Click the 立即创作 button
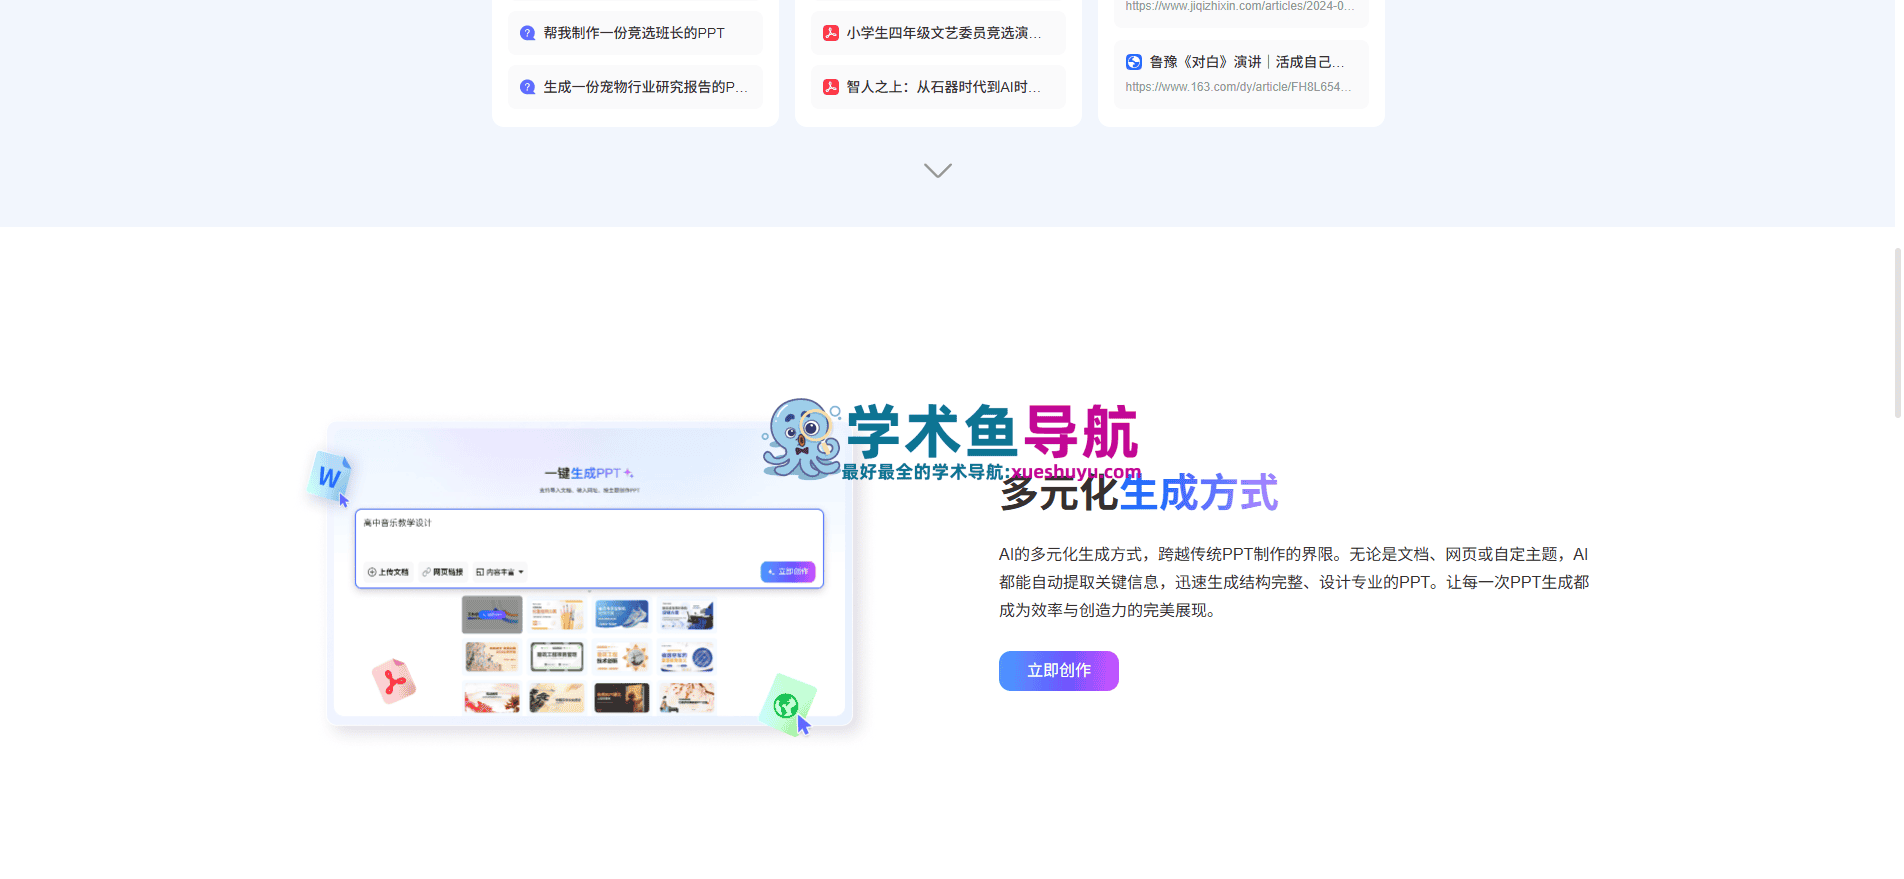 point(1059,671)
